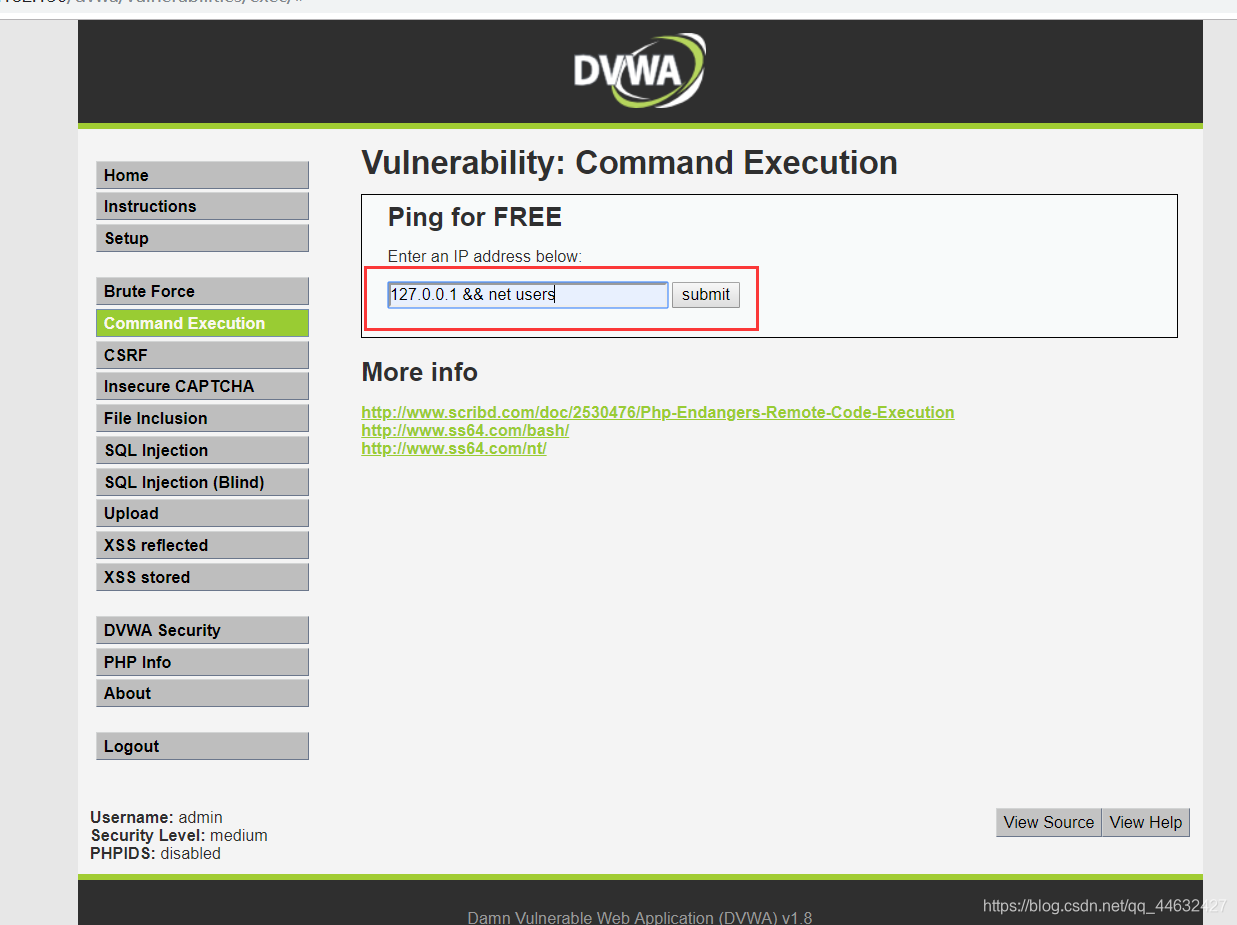Viewport: 1237px width, 925px height.
Task: Go to the Upload page
Action: pos(202,513)
